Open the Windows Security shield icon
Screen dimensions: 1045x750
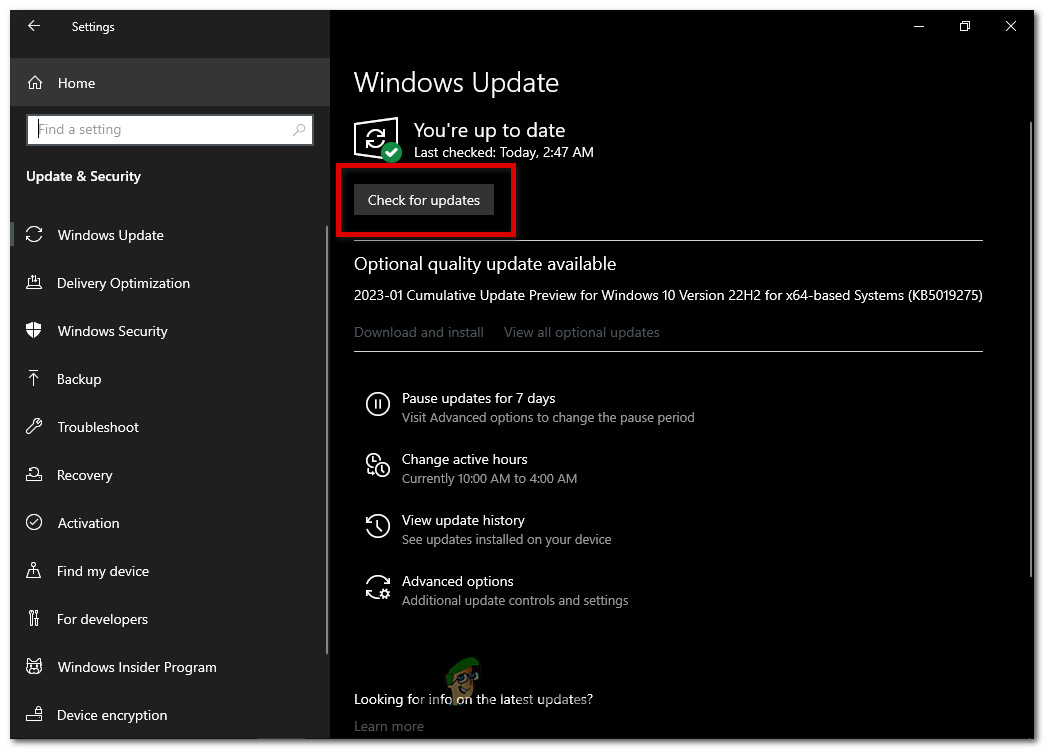coord(36,331)
